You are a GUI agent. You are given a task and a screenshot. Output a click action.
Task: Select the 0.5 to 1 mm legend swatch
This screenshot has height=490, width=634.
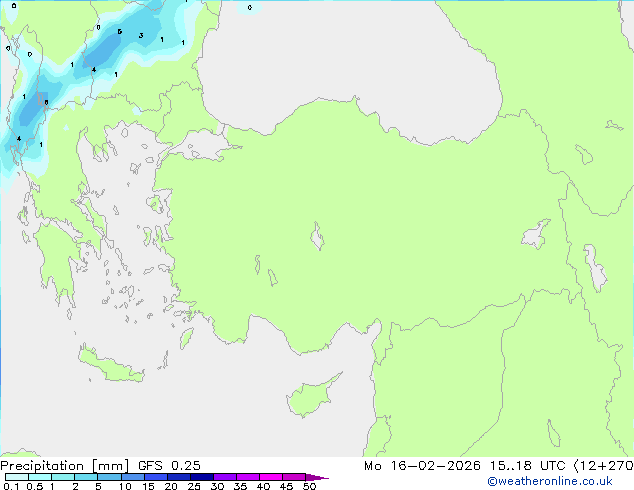coord(40,477)
